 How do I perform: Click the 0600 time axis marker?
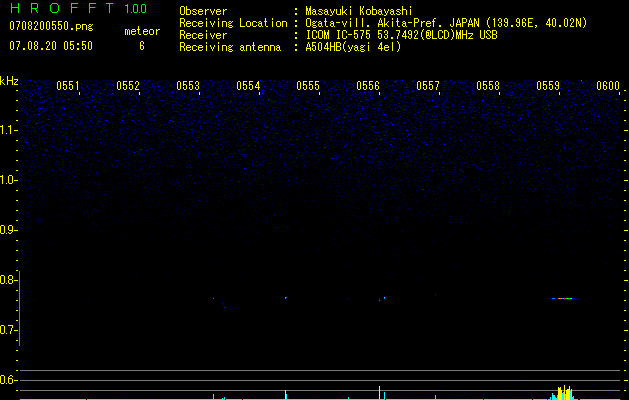[x=608, y=86]
